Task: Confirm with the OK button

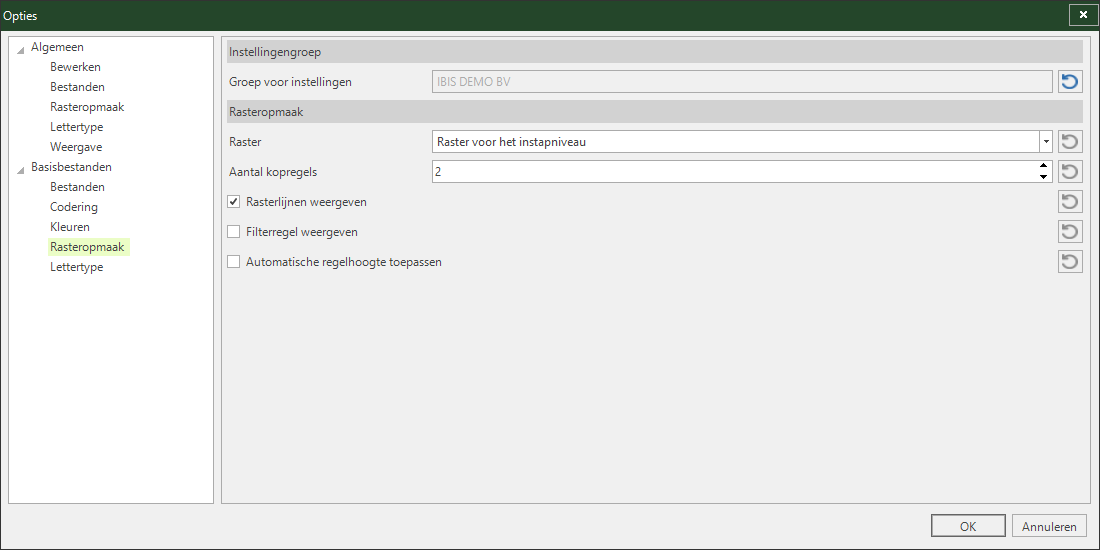Action: (x=968, y=527)
